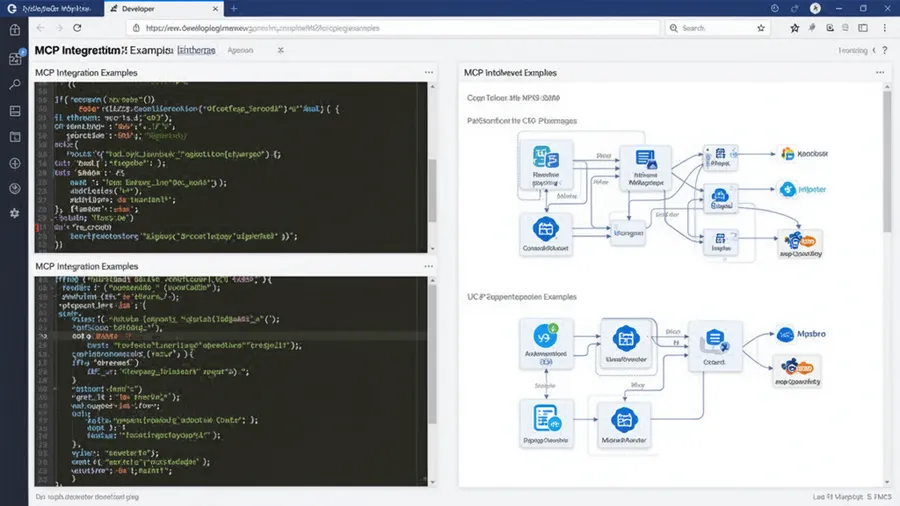Select the "Mpsbro" blue output icon
The height and width of the screenshot is (506, 900).
785,334
